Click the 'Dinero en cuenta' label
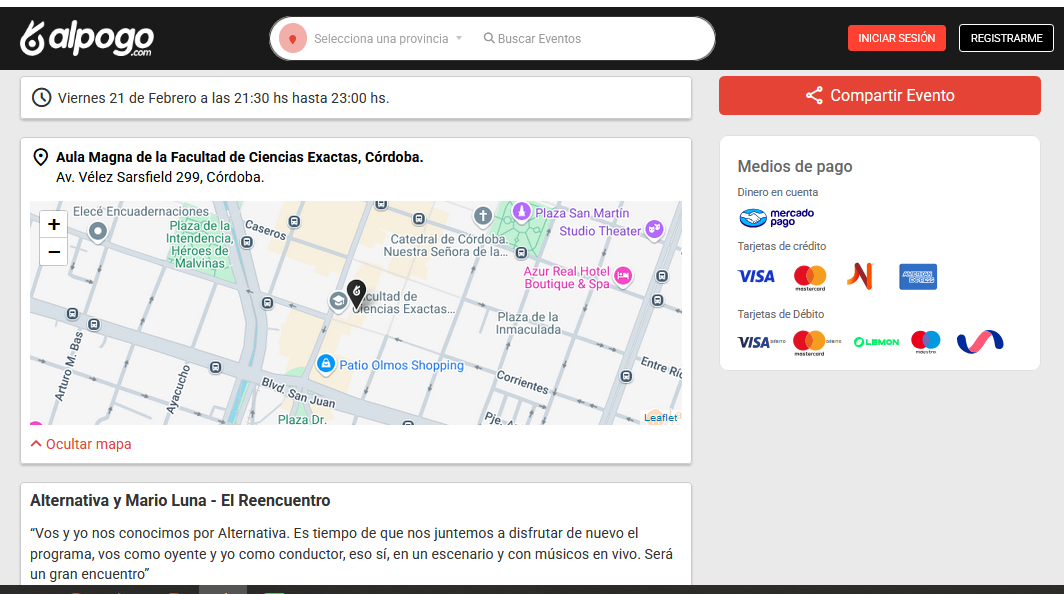1064x594 pixels. click(x=778, y=192)
